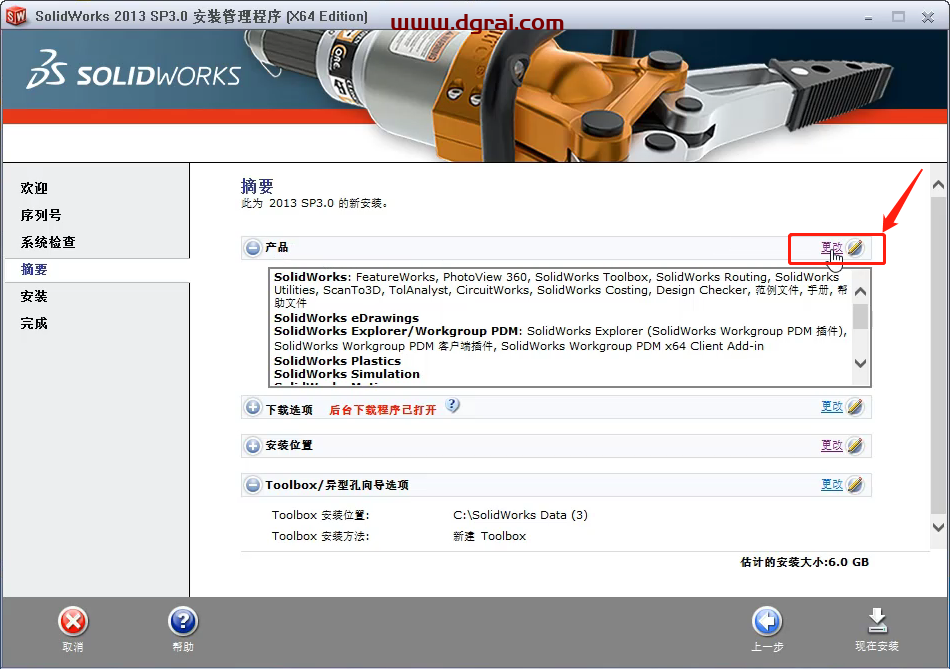Click main page scroll up arrow
950x669 pixels.
pyautogui.click(x=938, y=185)
